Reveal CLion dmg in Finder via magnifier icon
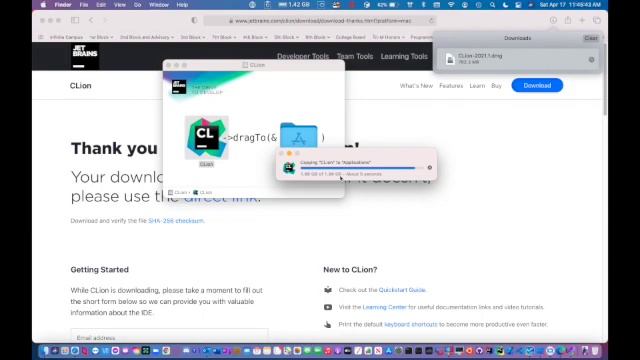 (591, 60)
